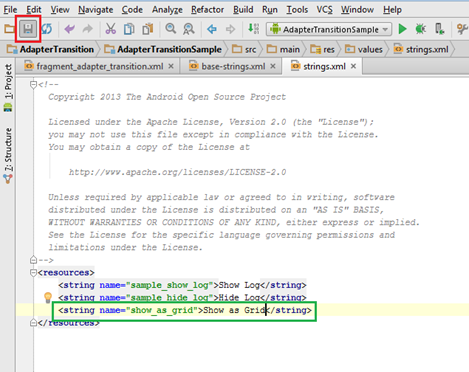
Task: Open the View menu
Action: pyautogui.click(x=60, y=10)
